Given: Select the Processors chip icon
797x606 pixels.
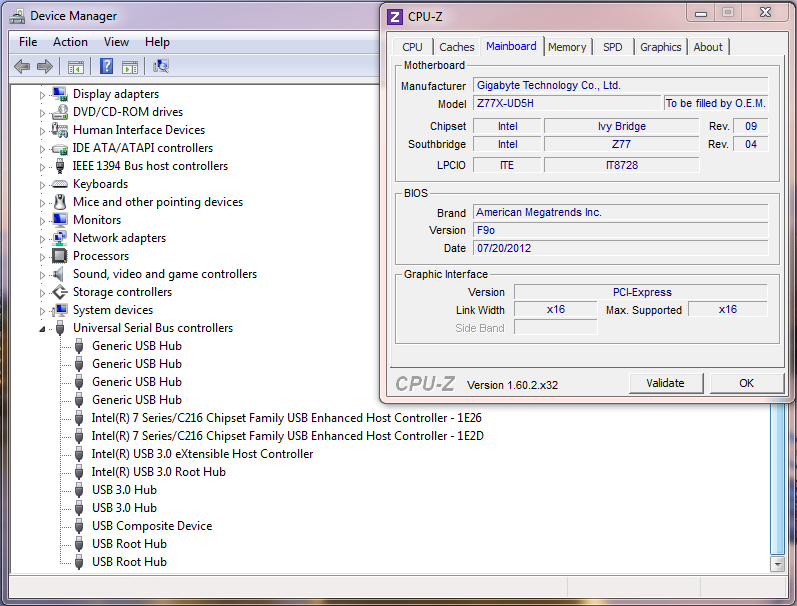Looking at the screenshot, I should click(60, 256).
